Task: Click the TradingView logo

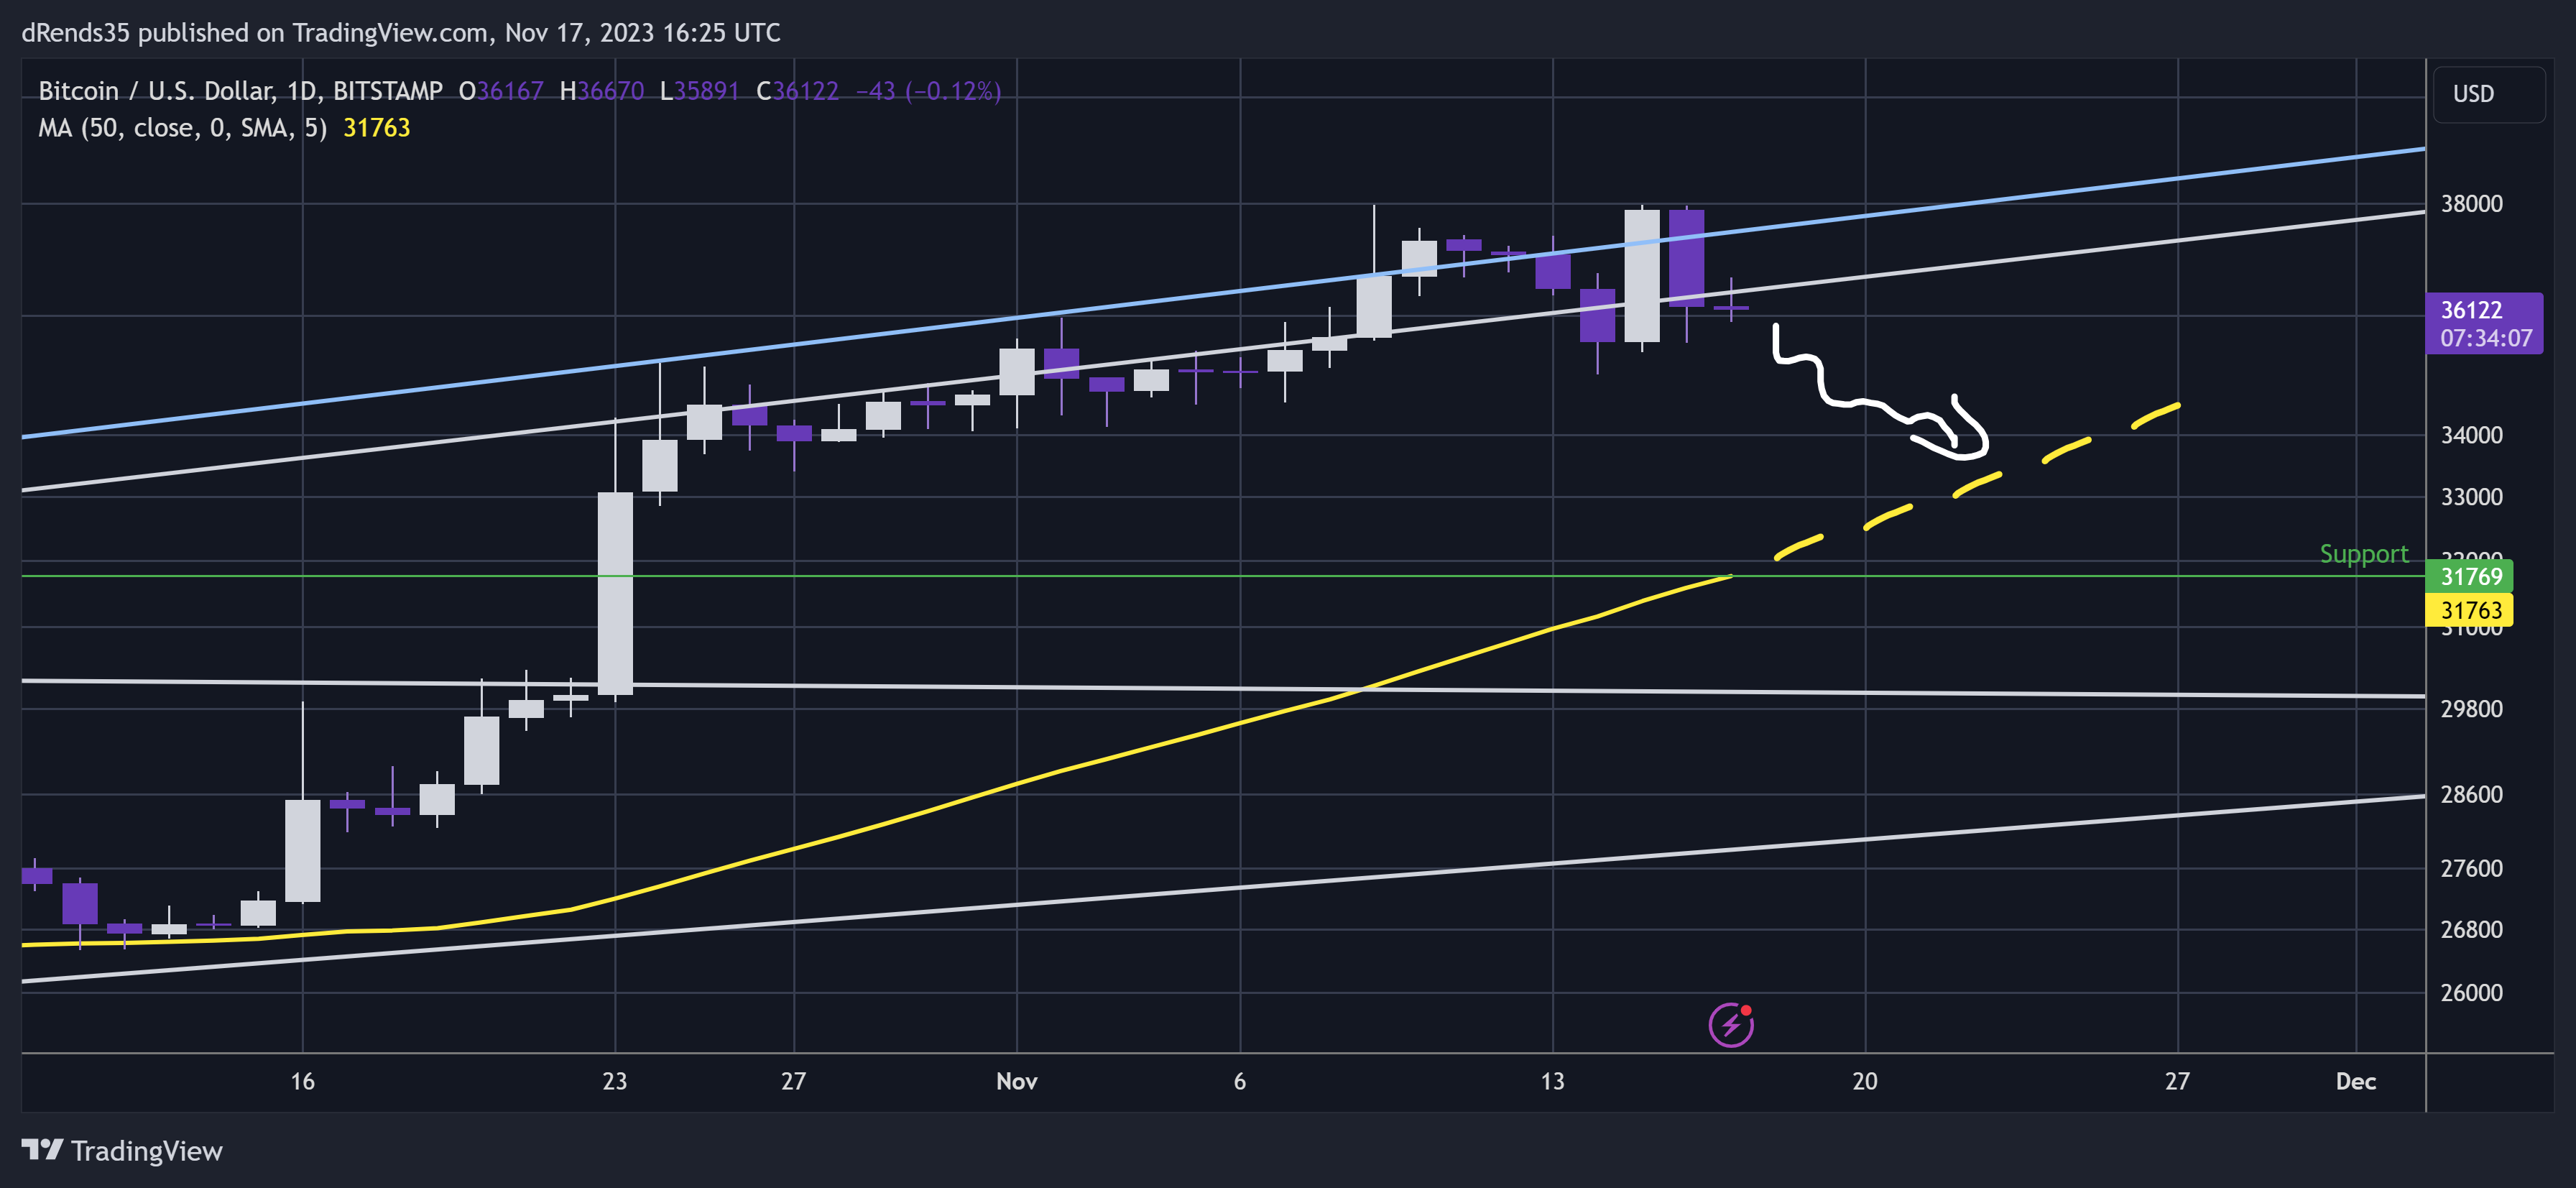Action: tap(122, 1151)
